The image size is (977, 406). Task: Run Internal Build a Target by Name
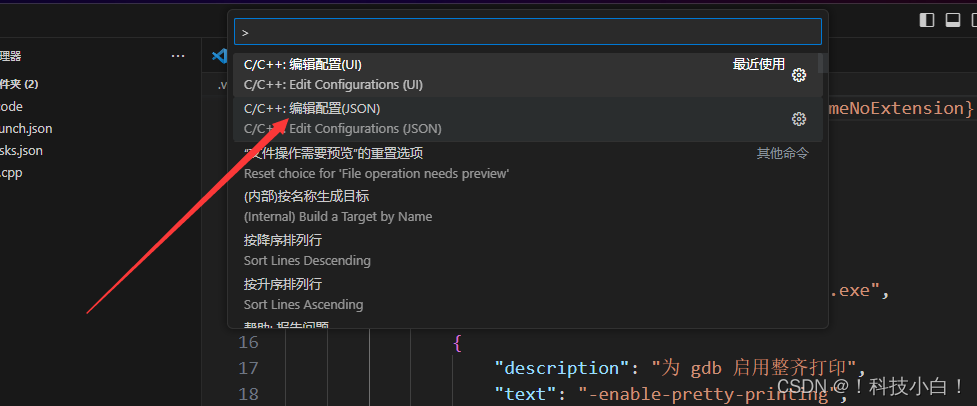pos(528,207)
